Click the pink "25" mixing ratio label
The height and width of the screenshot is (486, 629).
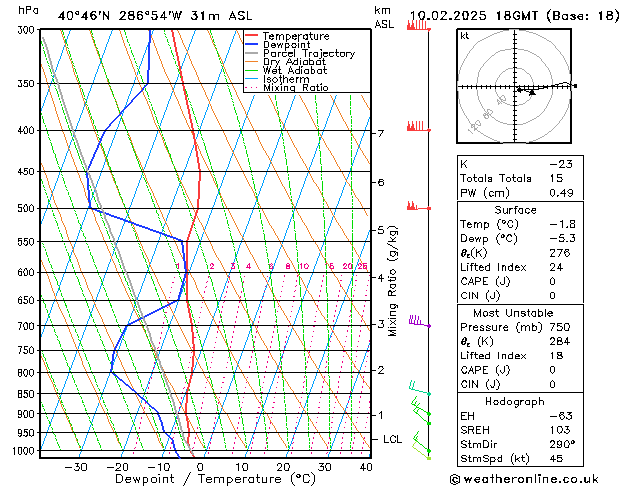362,266
